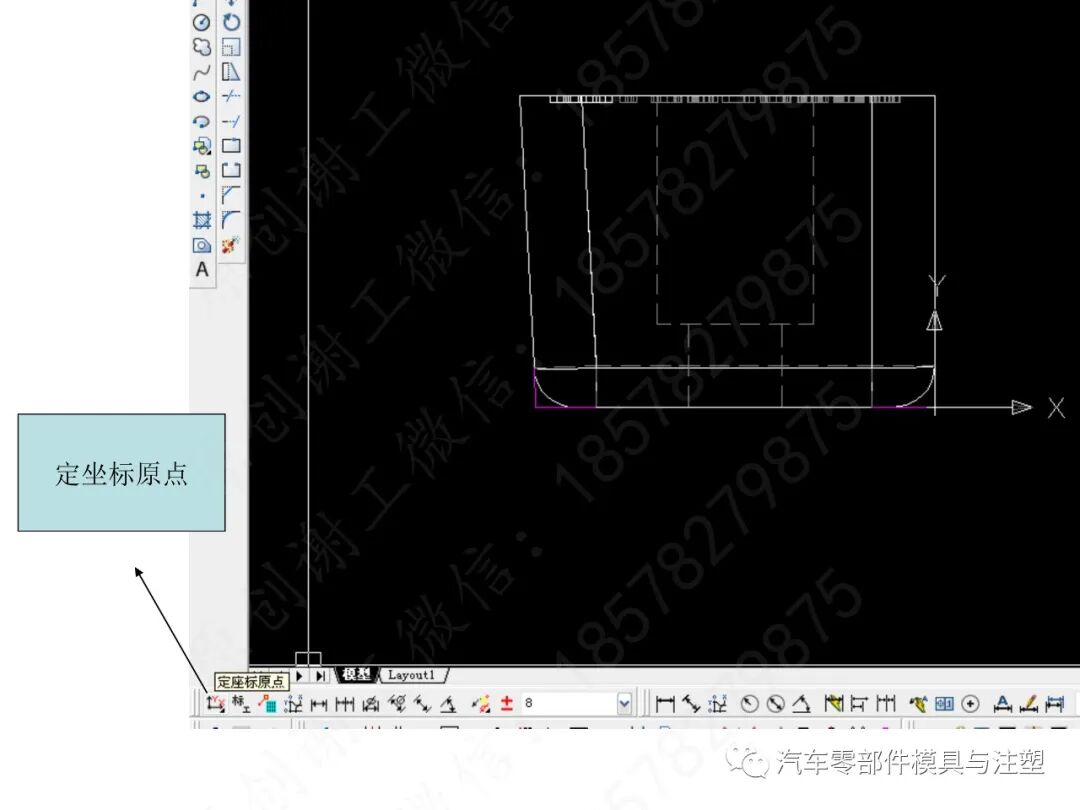Viewport: 1080px width, 810px height.
Task: Use the Break at Point tool
Action: (231, 146)
